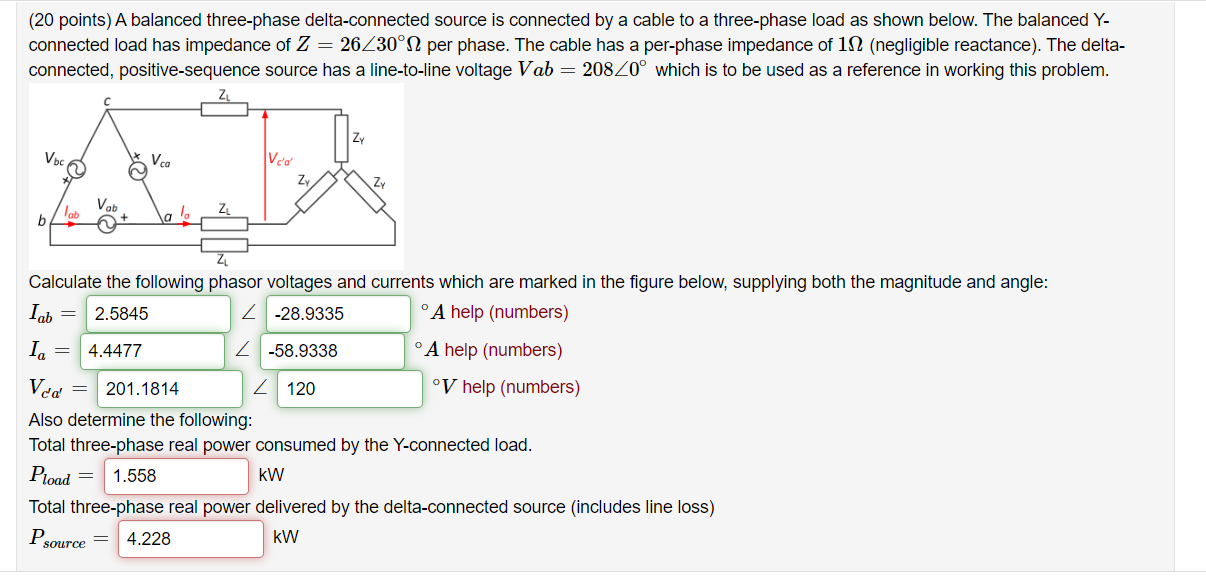Click the bottom ZL impedance box

click(222, 247)
